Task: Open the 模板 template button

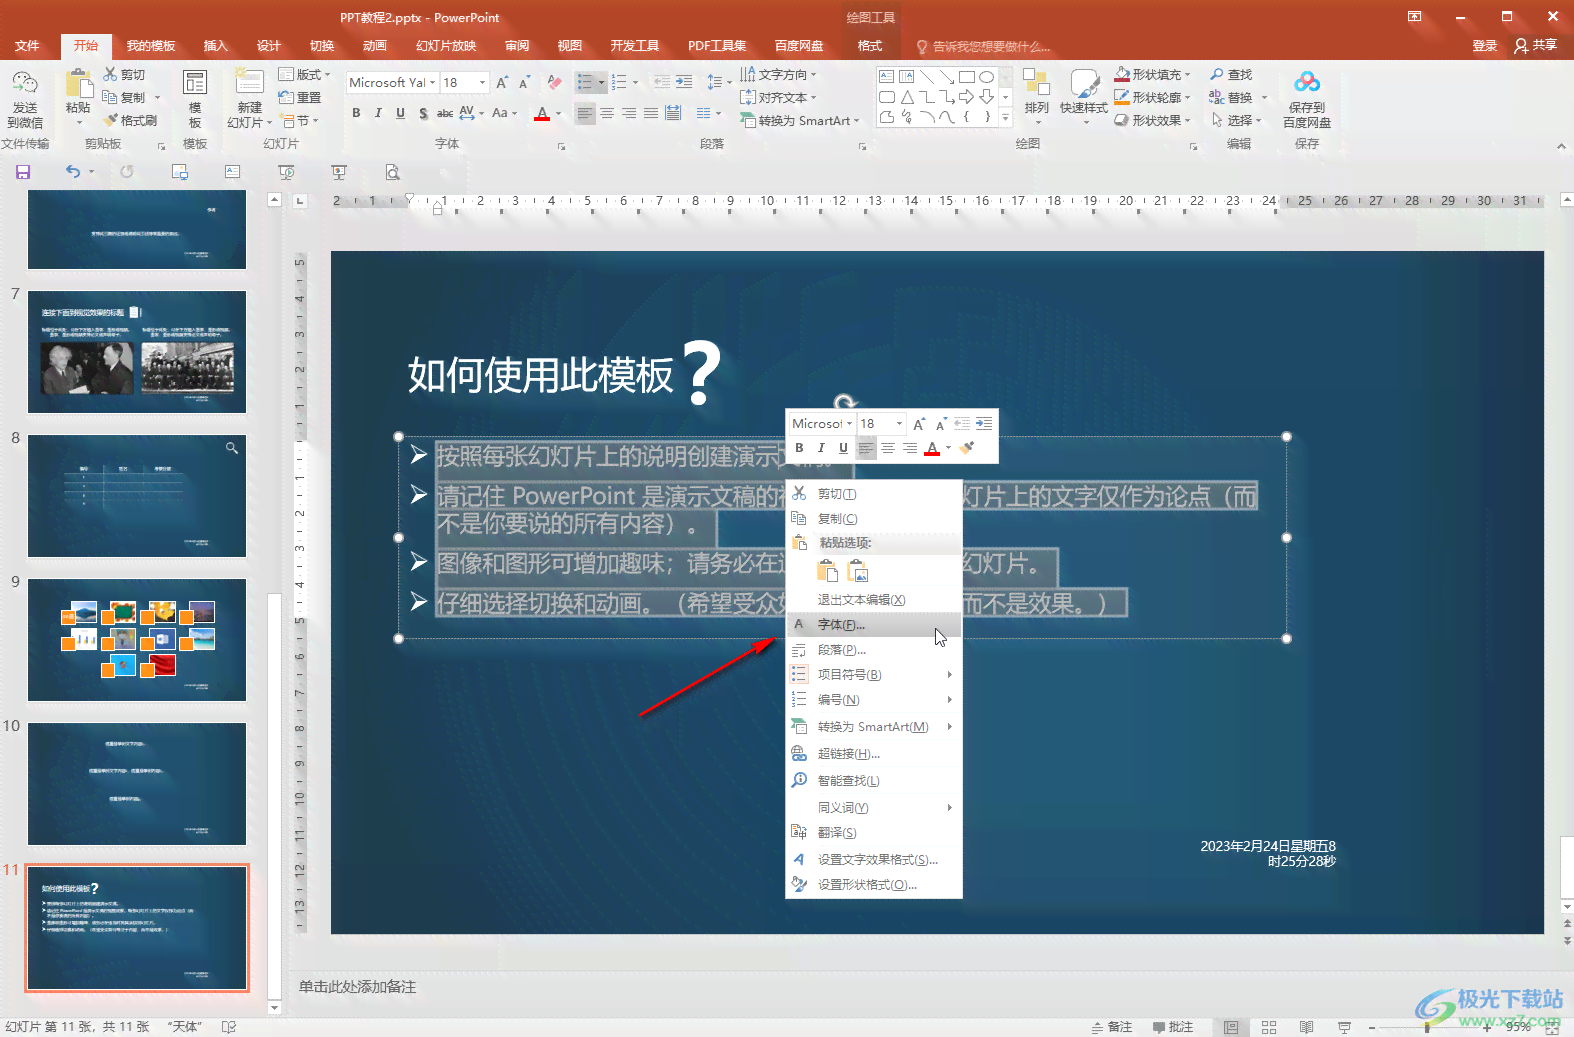Action: [195, 99]
